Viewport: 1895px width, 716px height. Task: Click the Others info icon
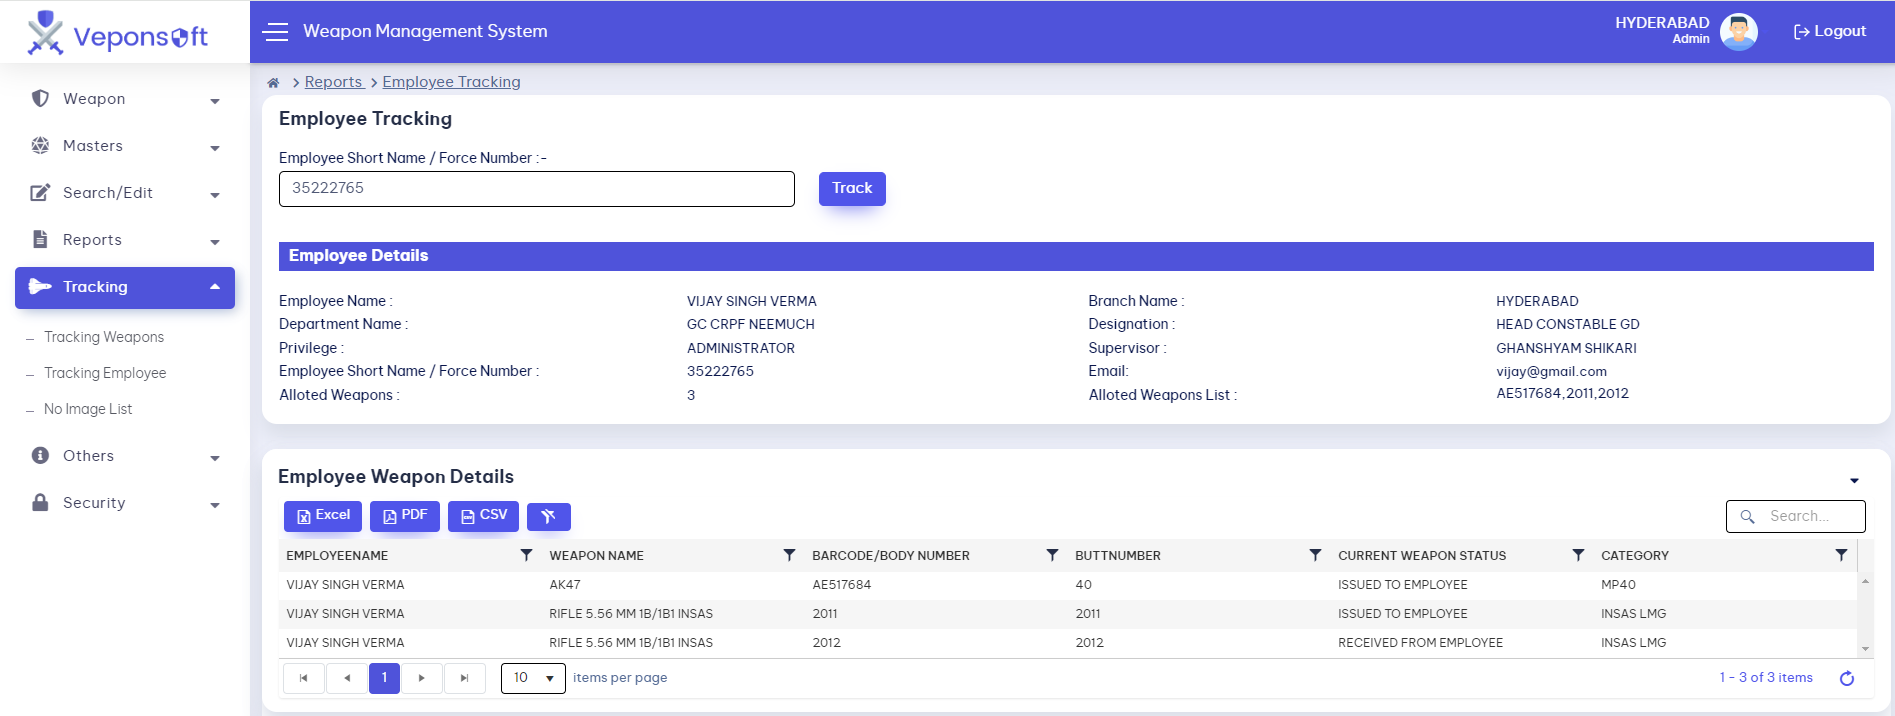pos(40,455)
